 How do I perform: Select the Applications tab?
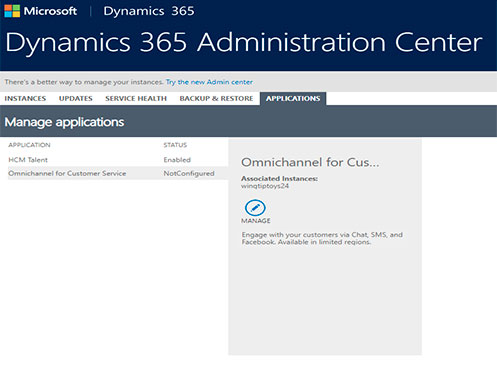[293, 99]
